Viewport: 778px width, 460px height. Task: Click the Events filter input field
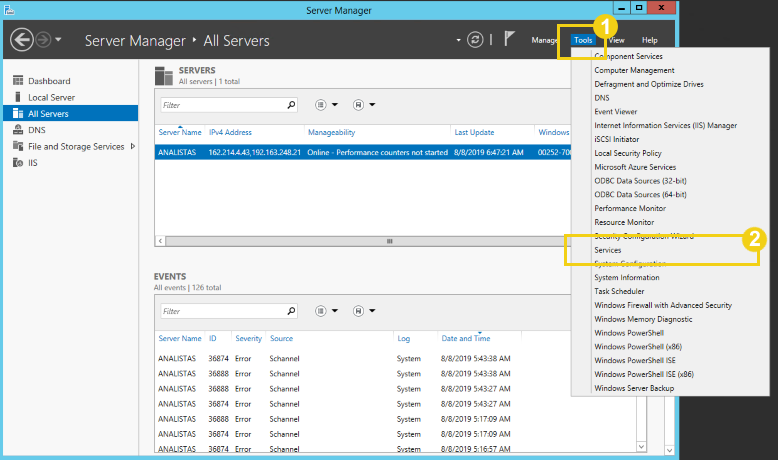tap(223, 311)
